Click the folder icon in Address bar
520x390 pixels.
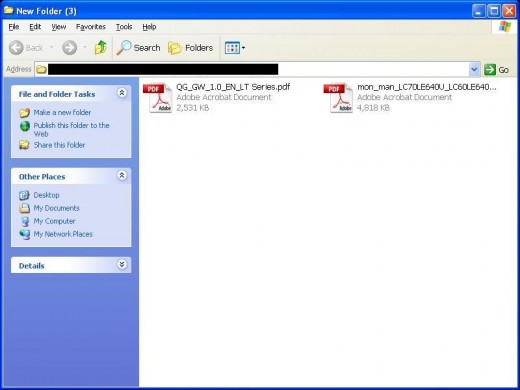tap(41, 70)
